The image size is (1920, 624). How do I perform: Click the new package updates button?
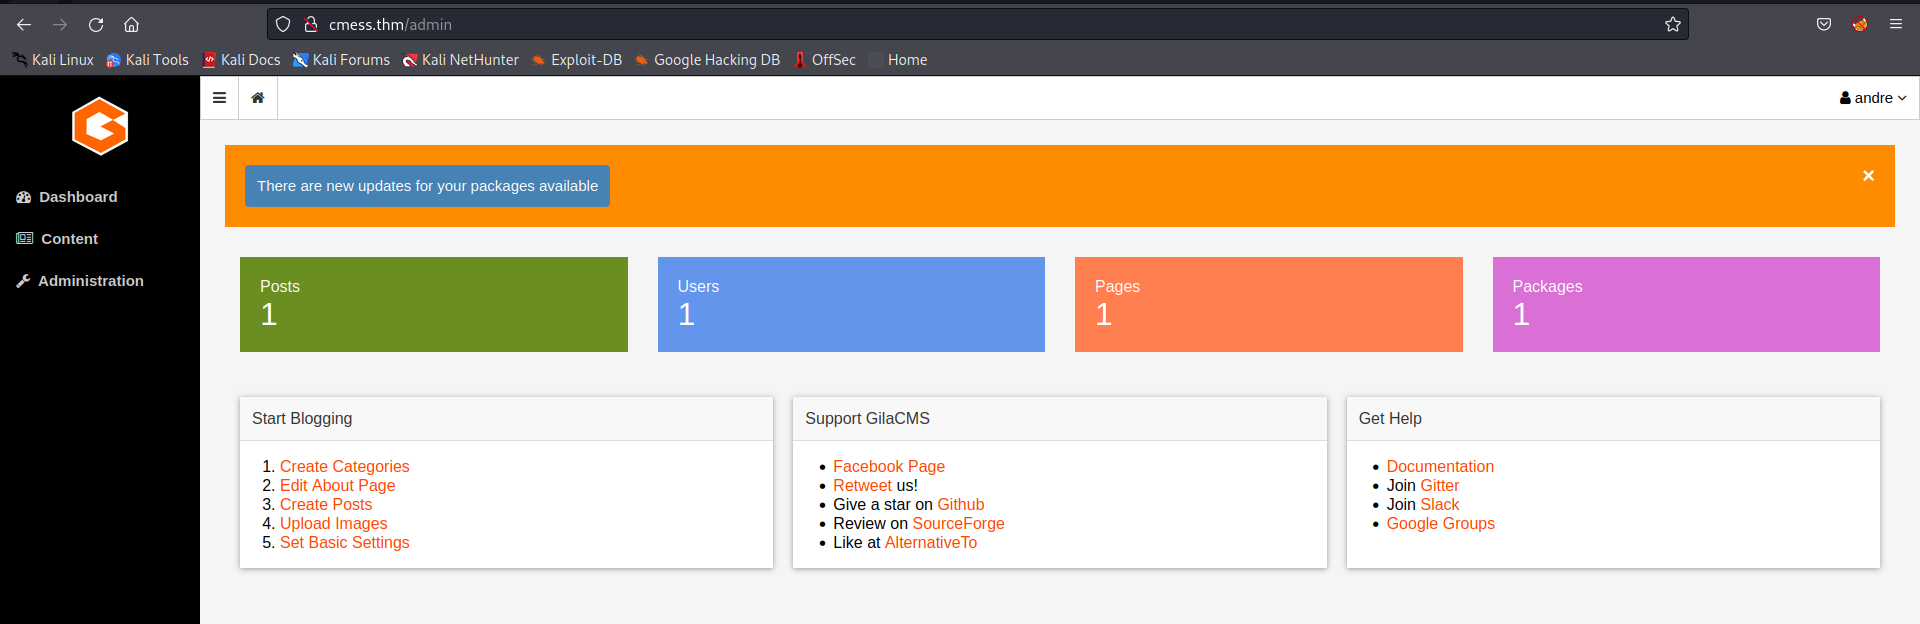(x=427, y=186)
